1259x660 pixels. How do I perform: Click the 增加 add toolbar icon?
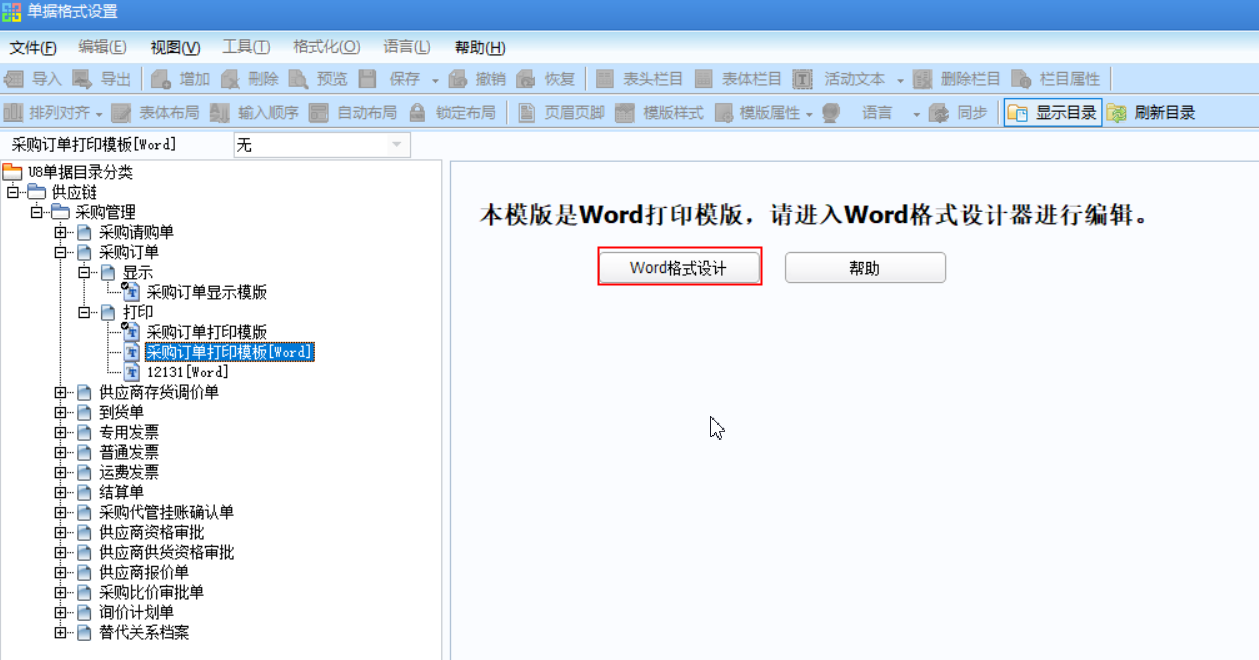pos(161,79)
